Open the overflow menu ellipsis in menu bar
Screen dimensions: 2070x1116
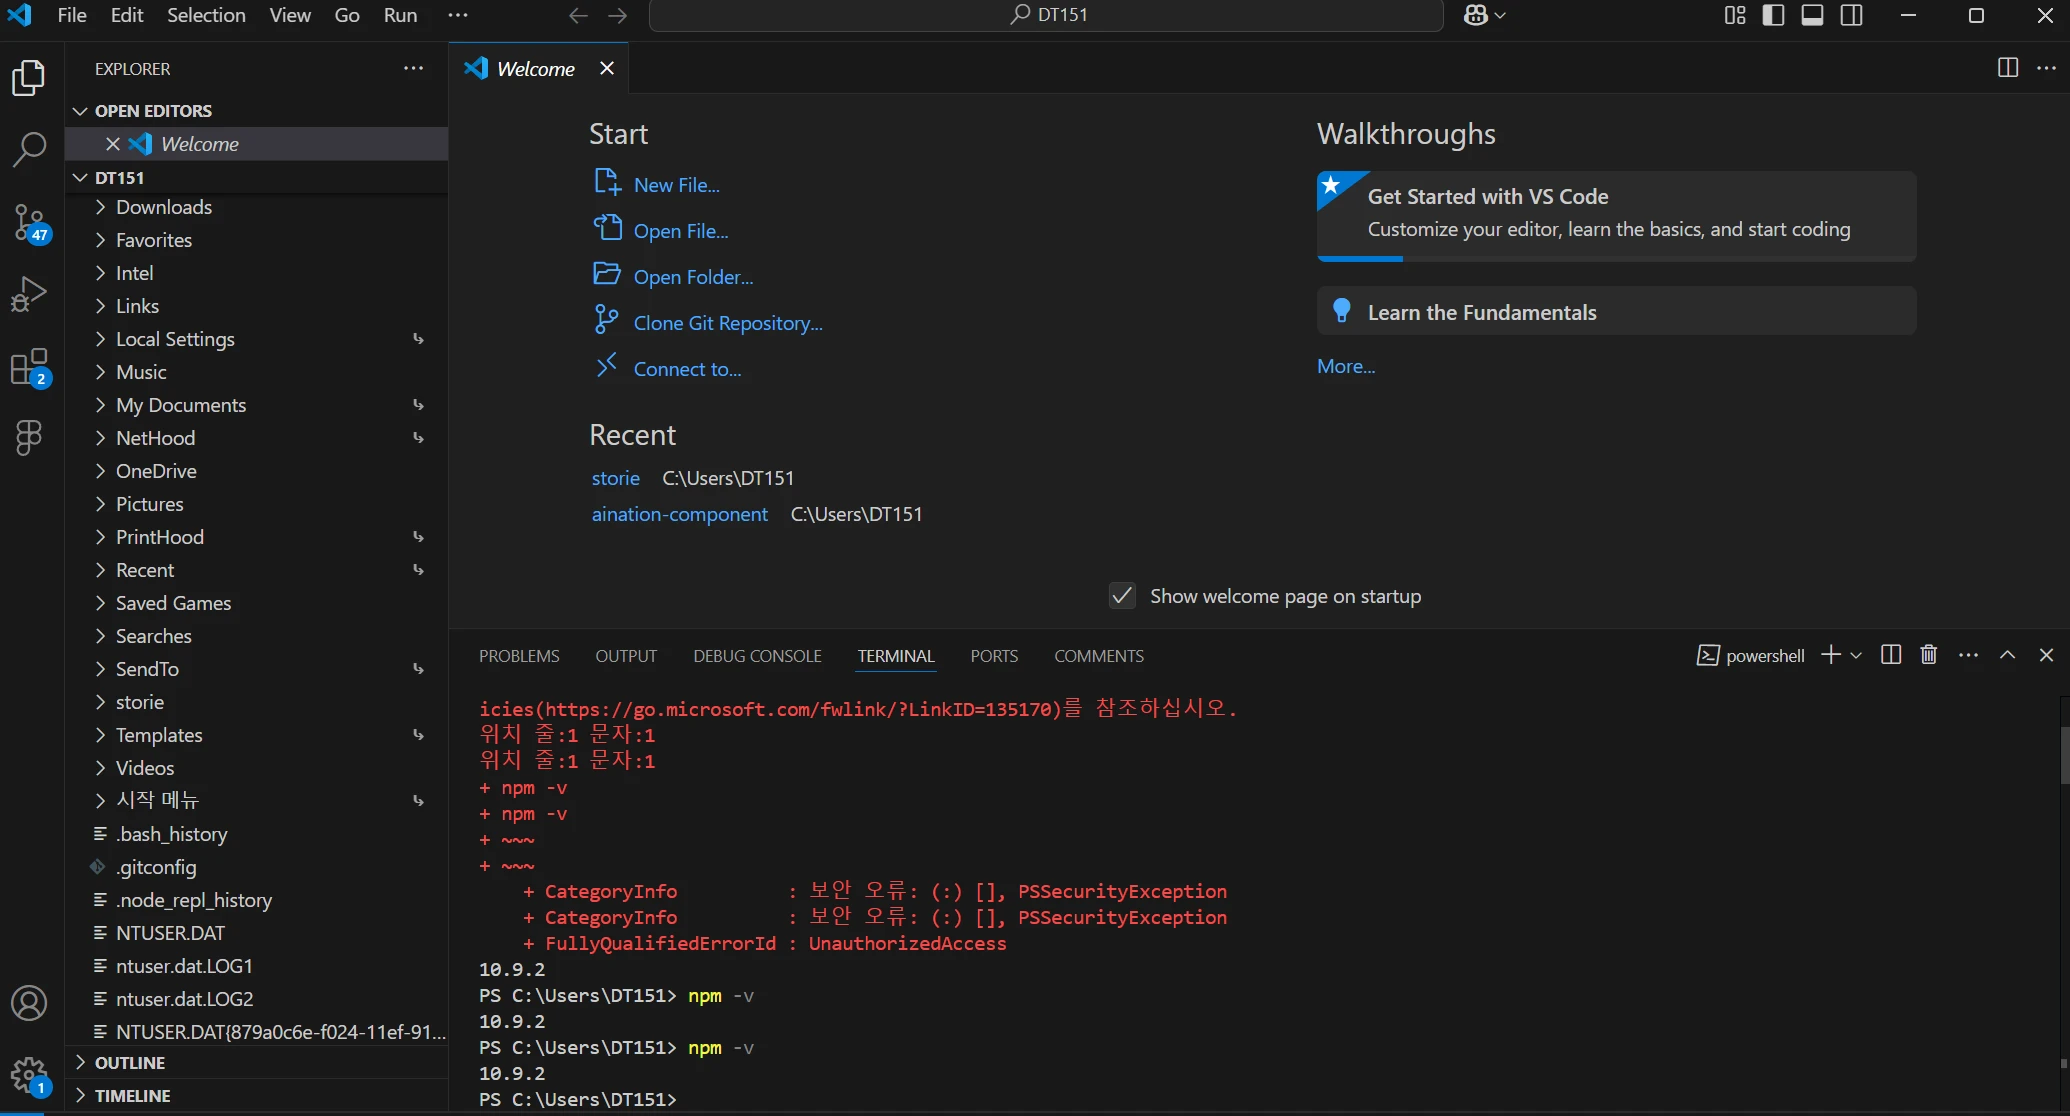tap(457, 15)
